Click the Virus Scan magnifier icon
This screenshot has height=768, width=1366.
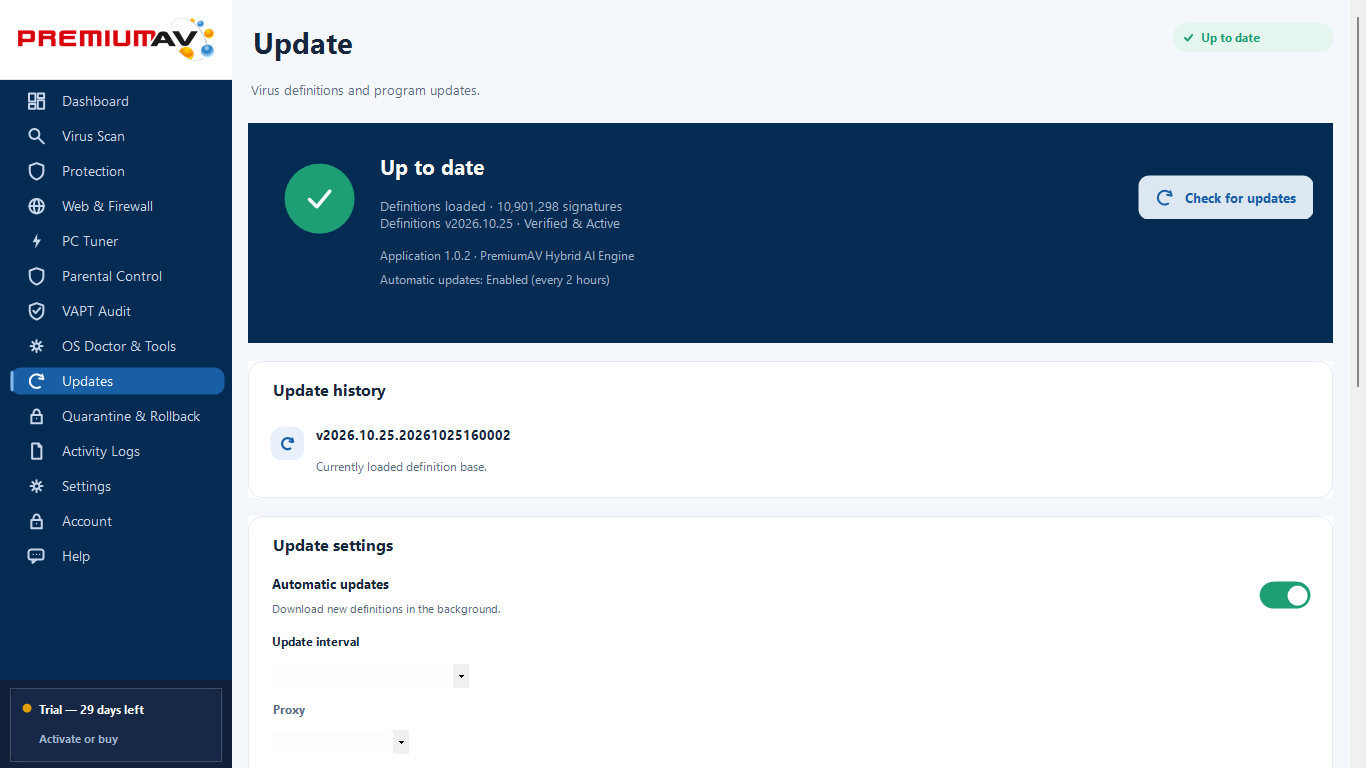coord(37,136)
